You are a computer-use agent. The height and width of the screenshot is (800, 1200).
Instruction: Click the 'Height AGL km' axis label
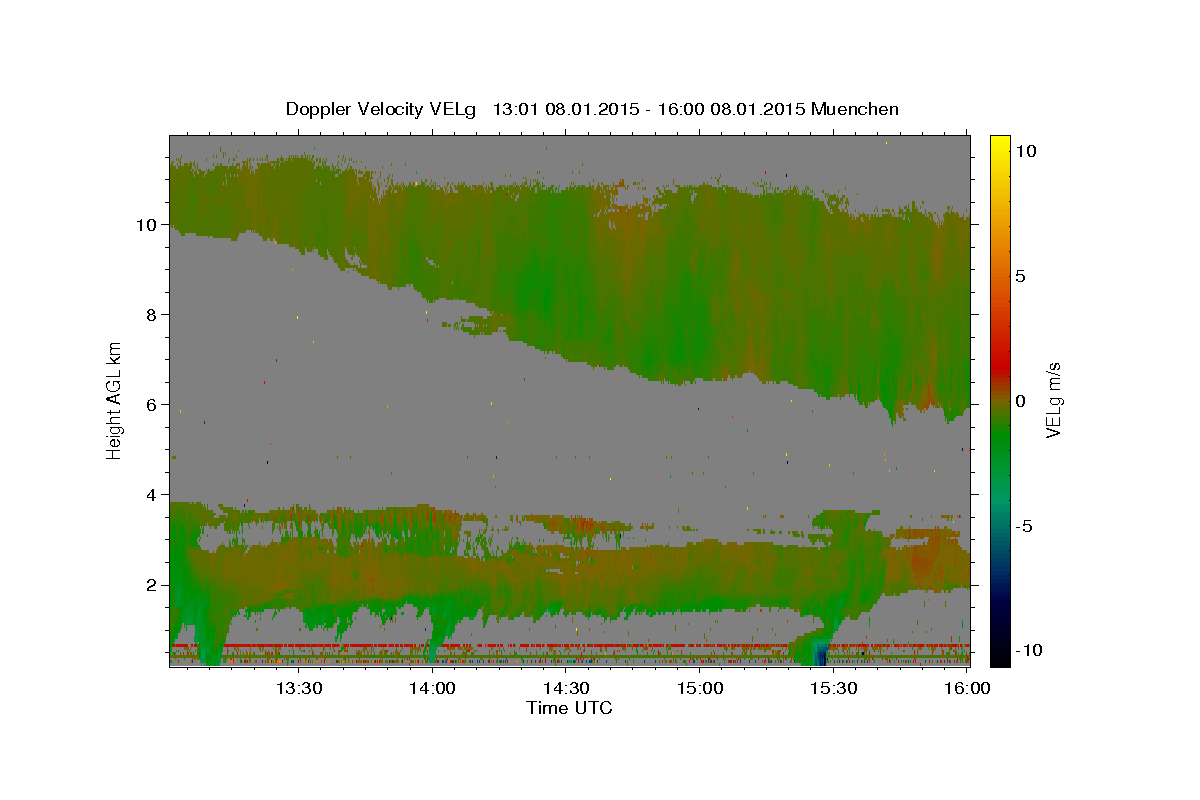tap(115, 400)
